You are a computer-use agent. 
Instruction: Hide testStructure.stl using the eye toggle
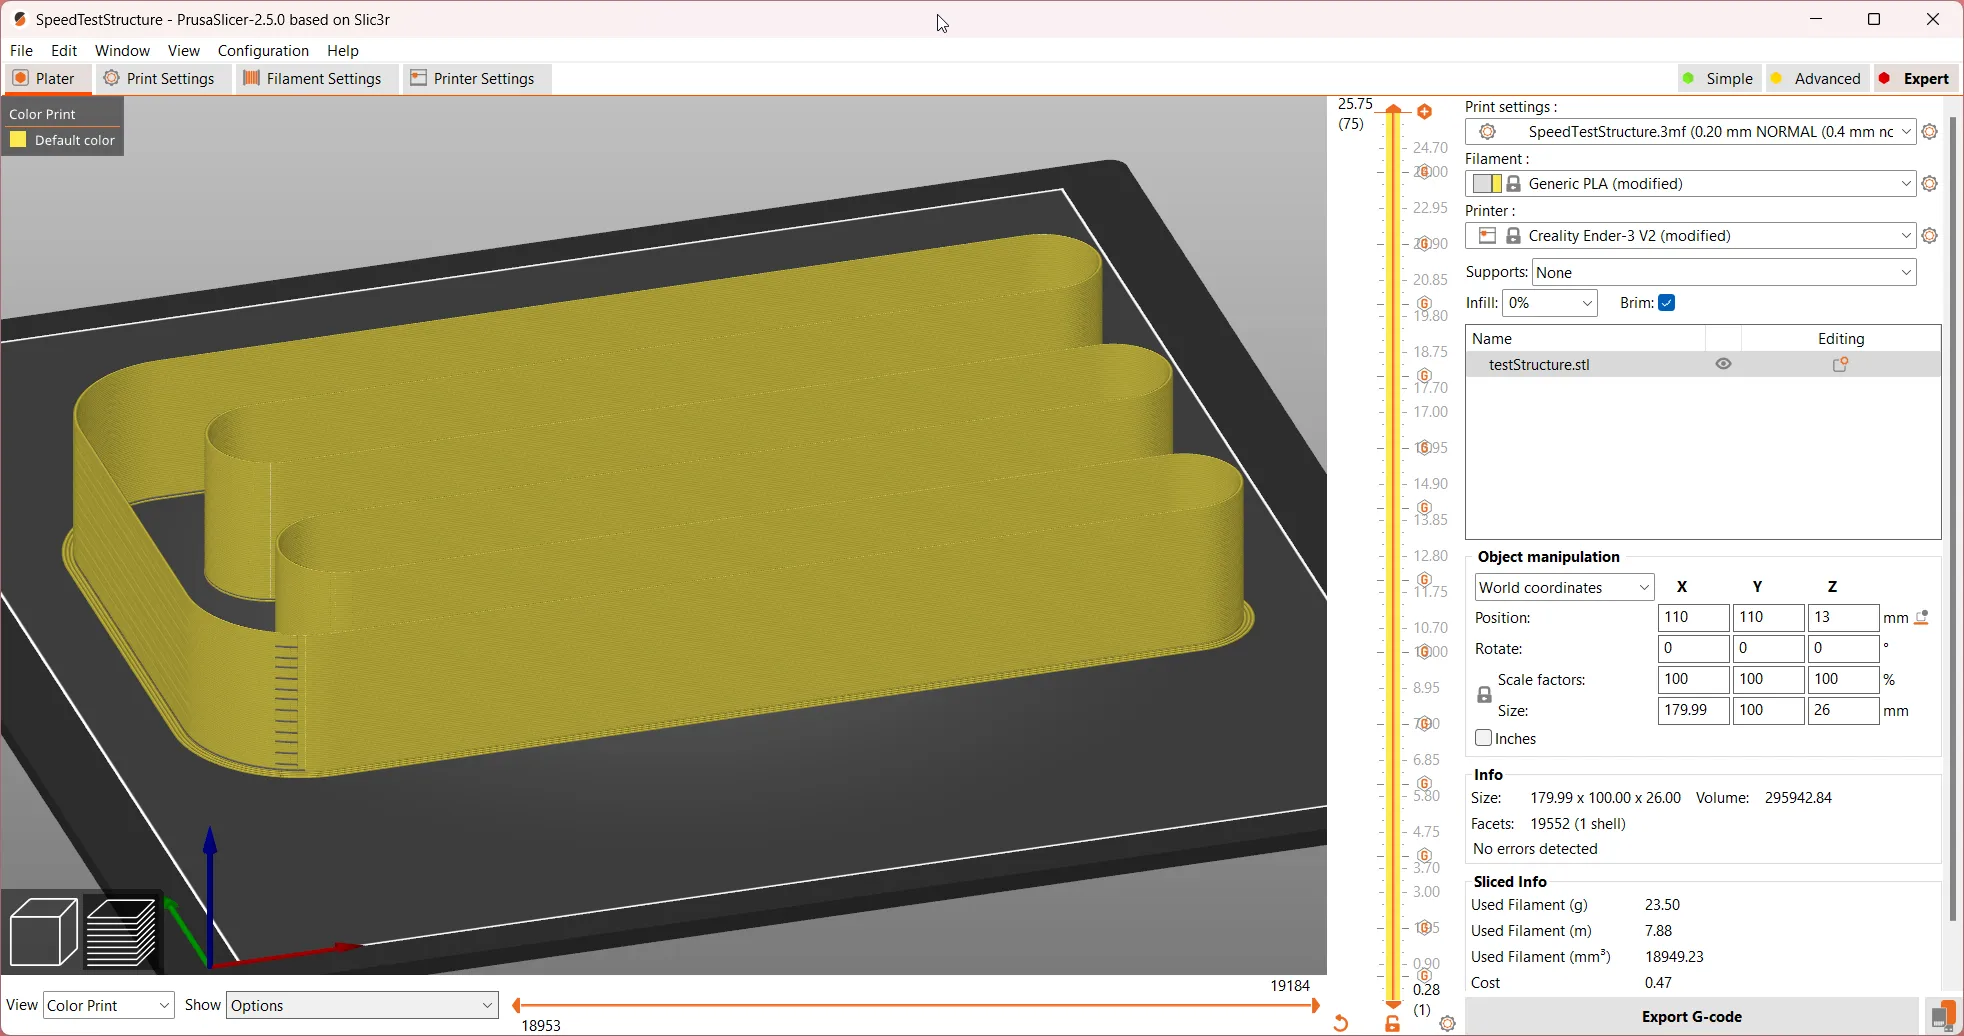click(x=1723, y=363)
